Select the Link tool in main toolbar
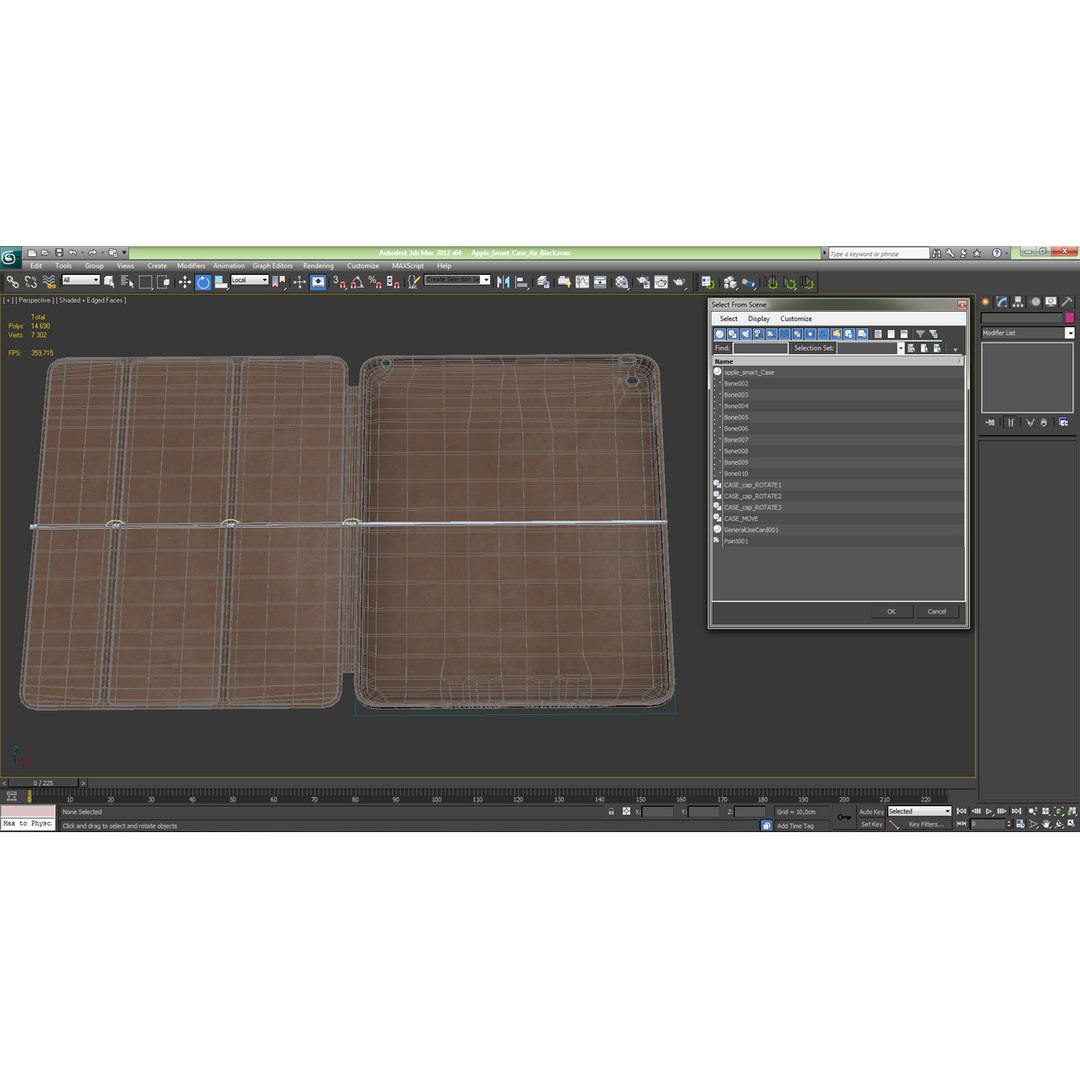The height and width of the screenshot is (1080, 1080). click(12, 282)
